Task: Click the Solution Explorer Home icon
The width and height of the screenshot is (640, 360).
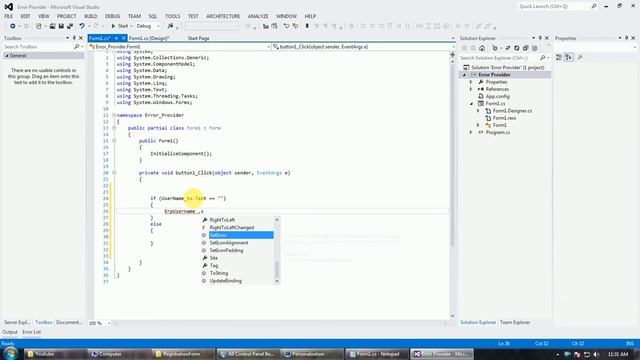Action: coord(482,48)
